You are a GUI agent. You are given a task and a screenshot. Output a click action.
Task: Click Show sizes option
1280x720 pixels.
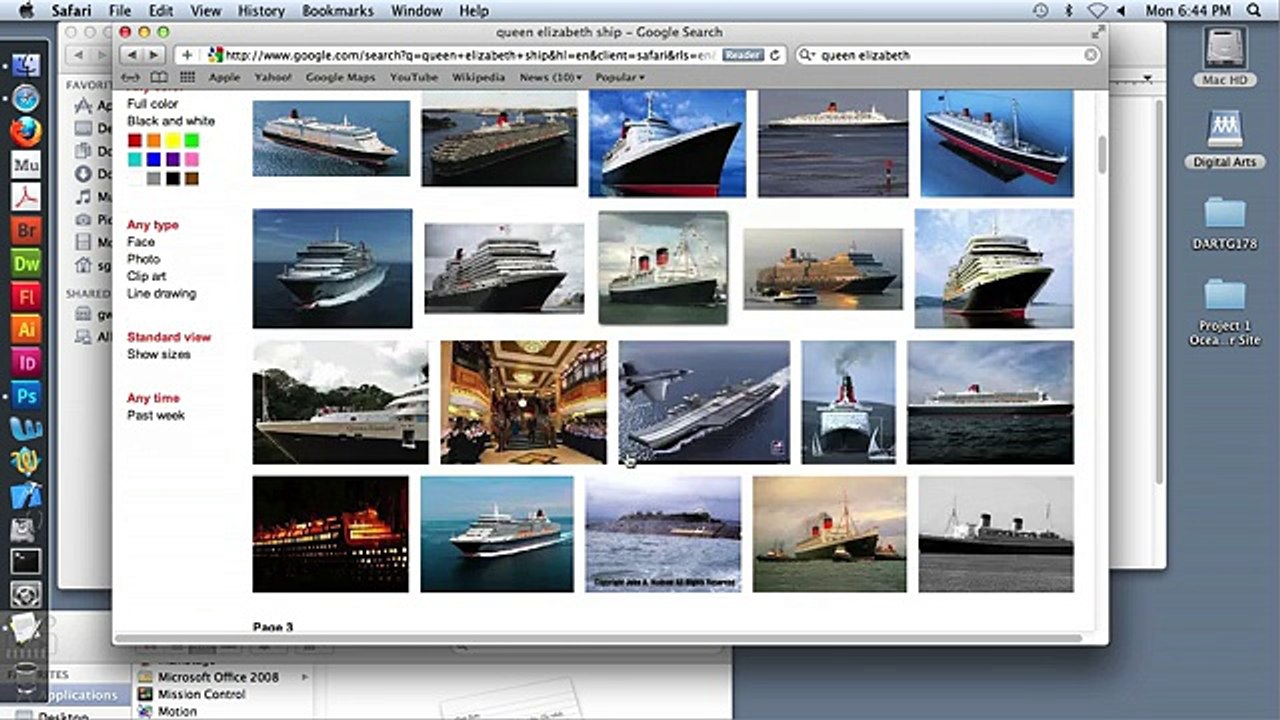[159, 354]
